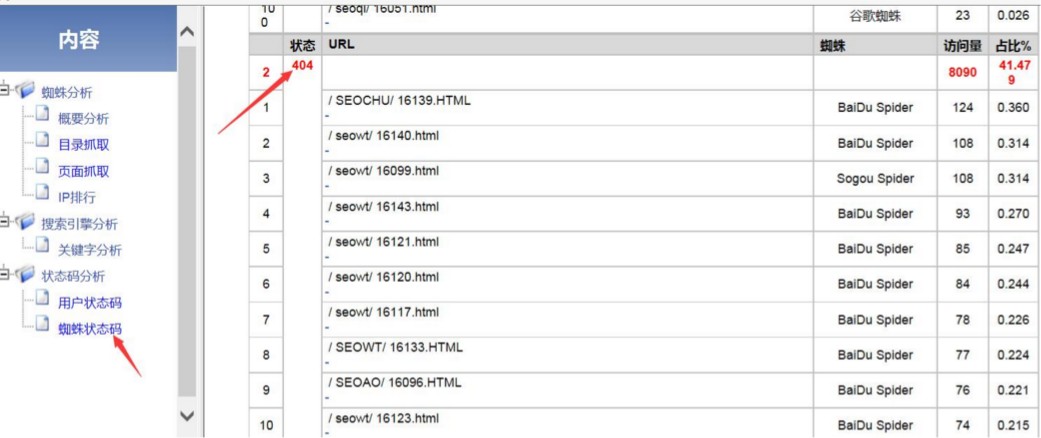Click the 蜘蛛分析 folder icon
The image size is (1041, 438).
point(25,92)
